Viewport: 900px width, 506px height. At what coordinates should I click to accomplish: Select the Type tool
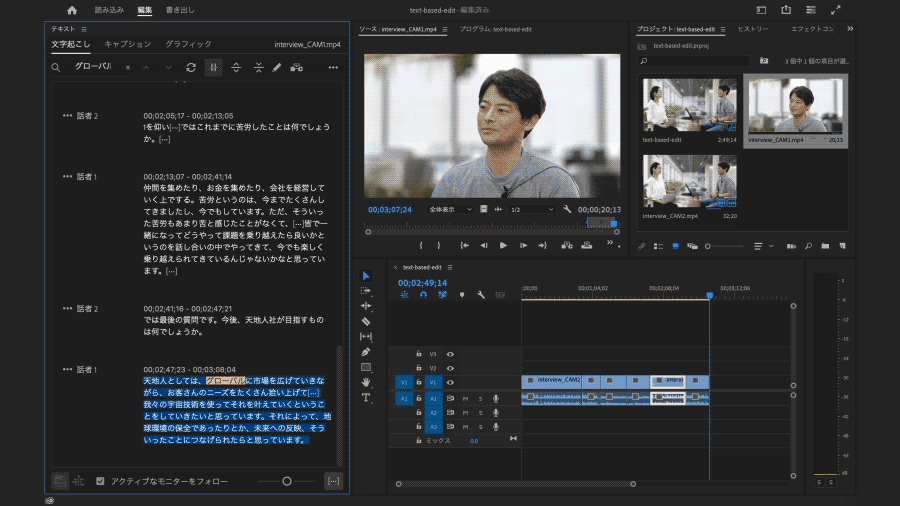click(366, 398)
